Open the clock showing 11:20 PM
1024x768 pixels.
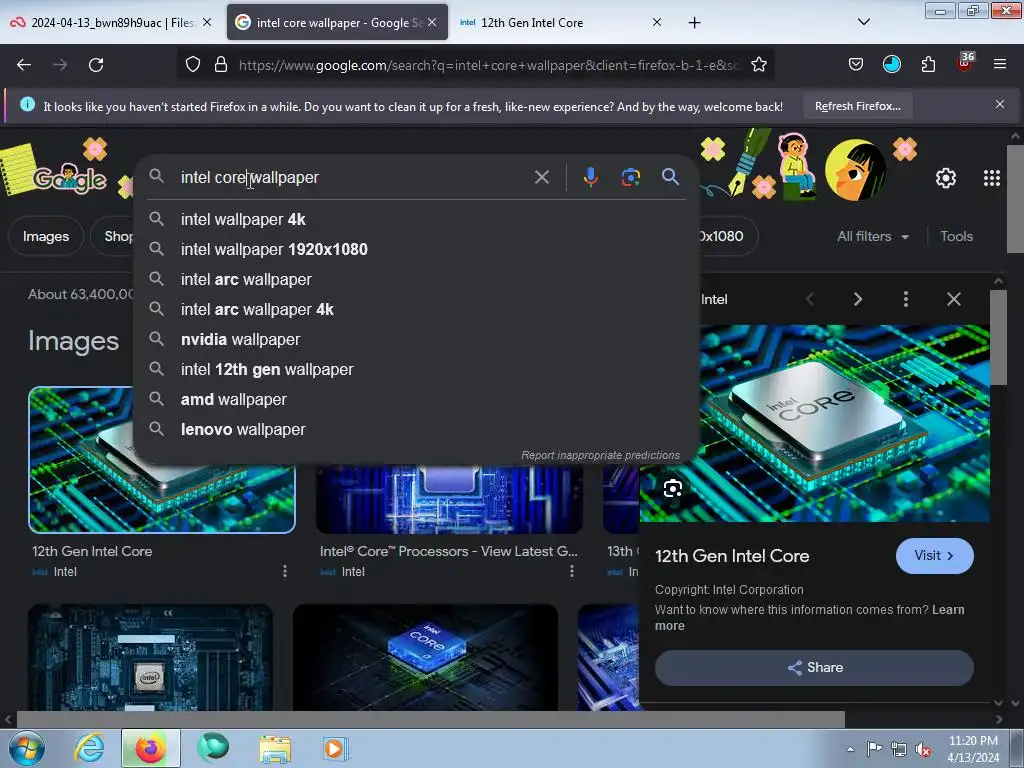[973, 749]
